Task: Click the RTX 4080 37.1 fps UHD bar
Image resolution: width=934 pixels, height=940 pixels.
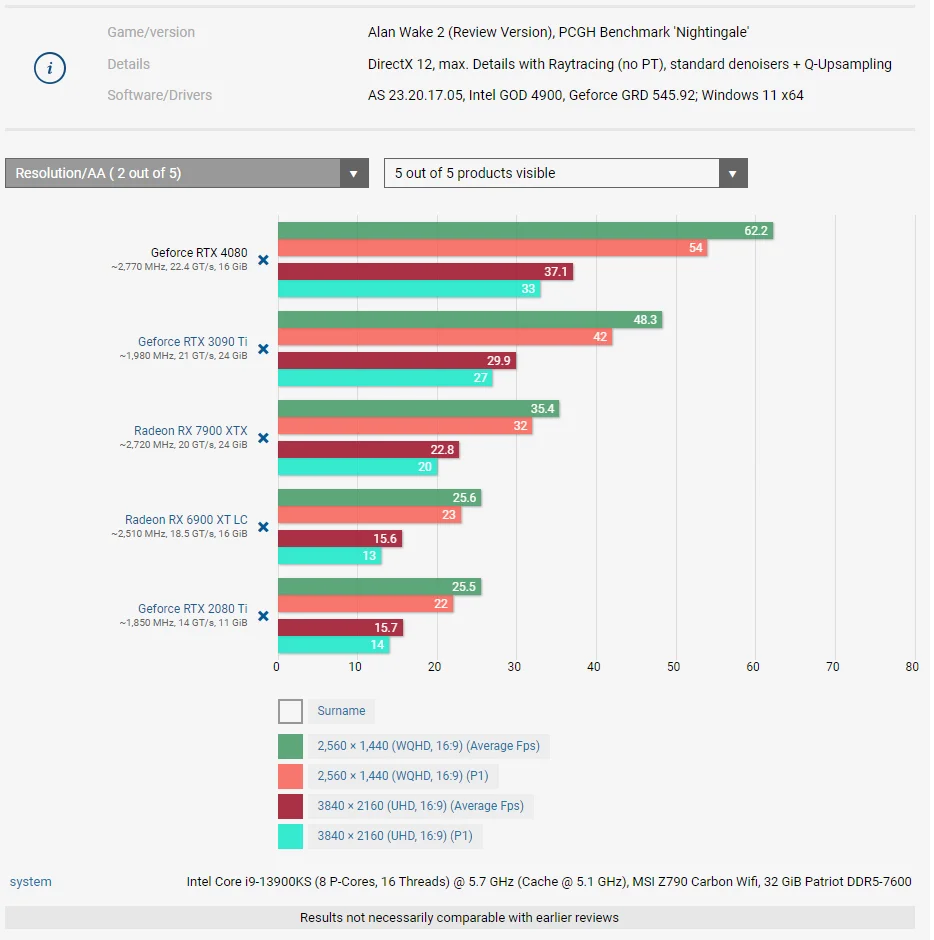Action: (426, 272)
